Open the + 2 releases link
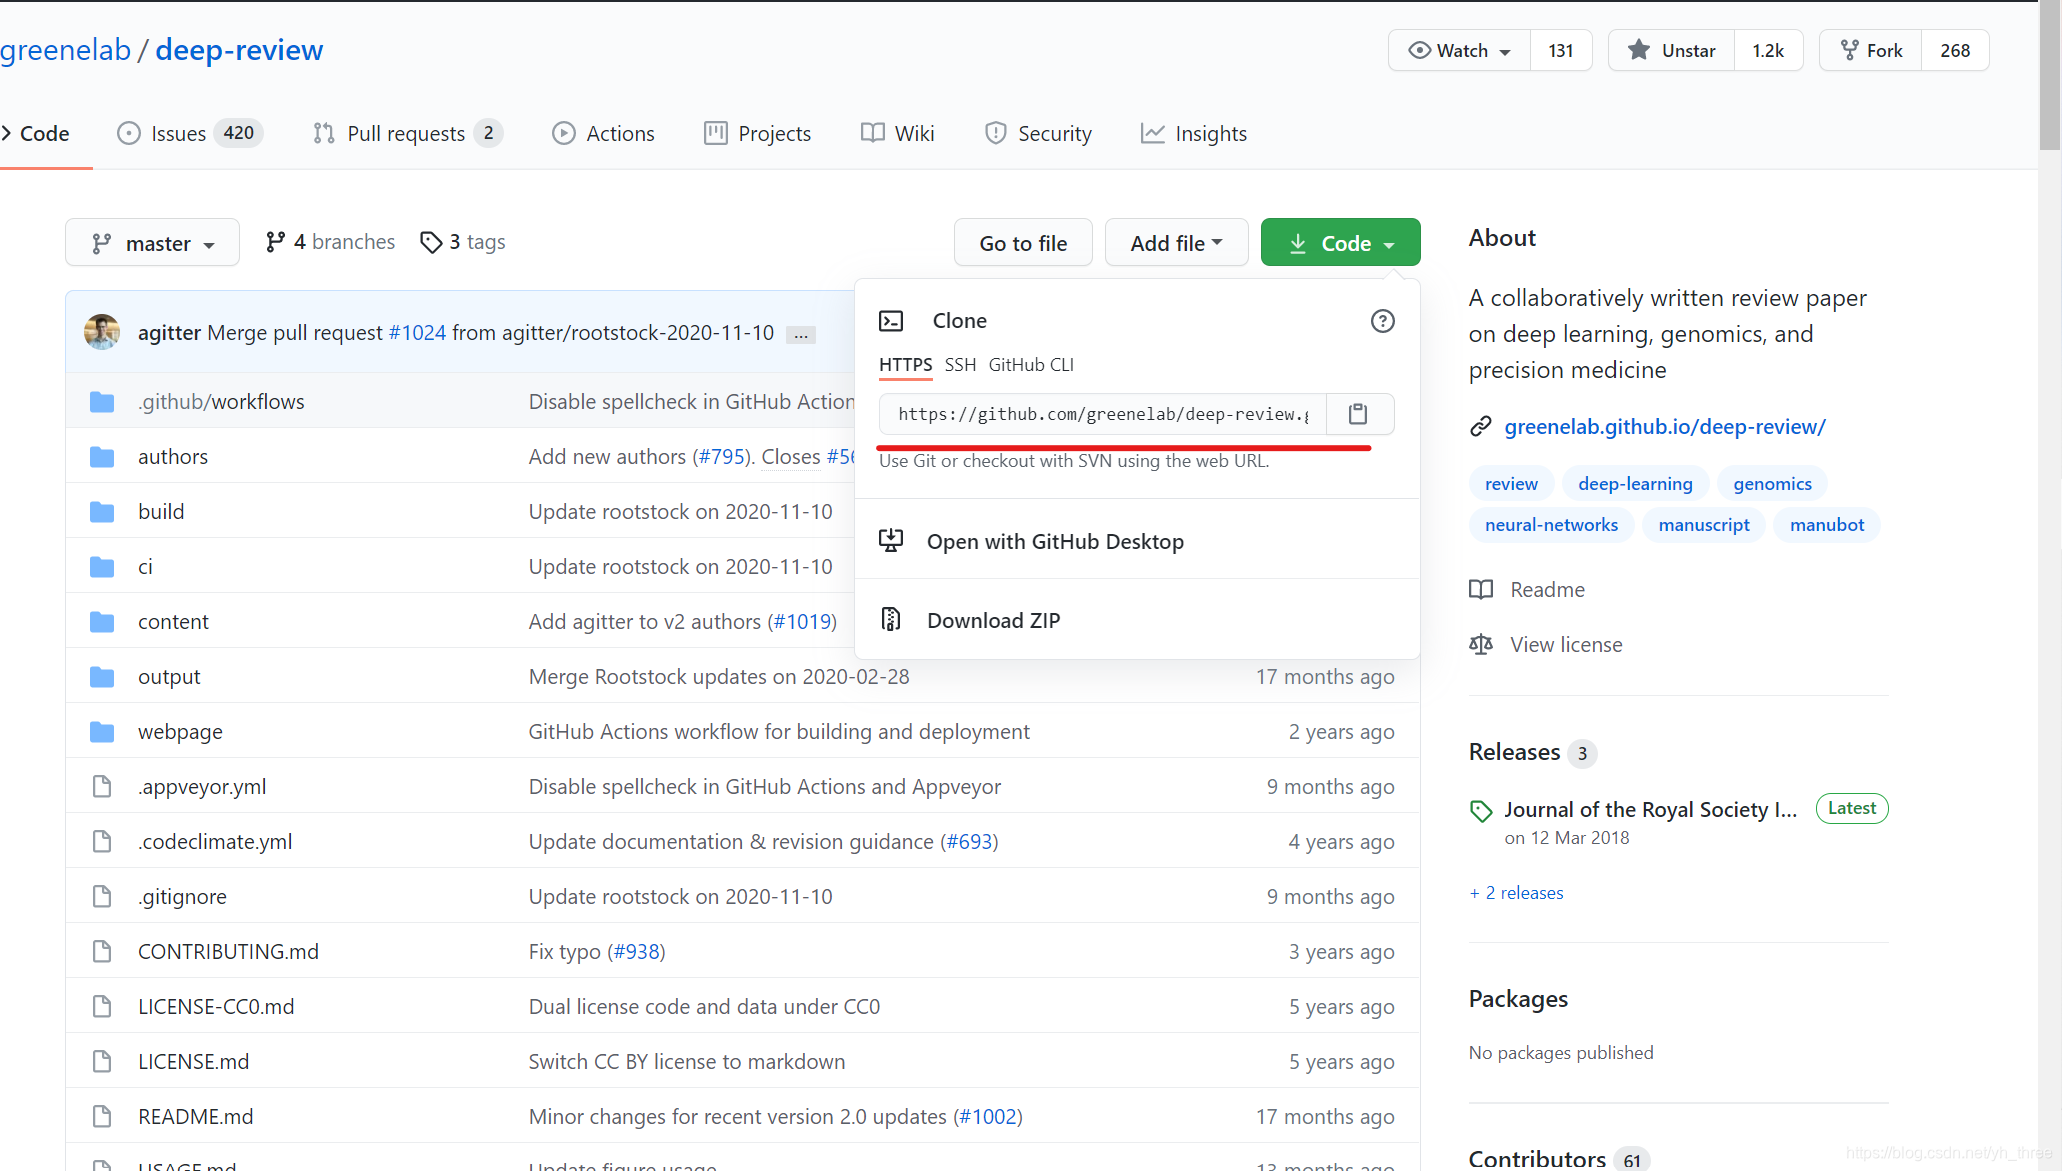Viewport: 2062px width, 1171px height. tap(1516, 893)
